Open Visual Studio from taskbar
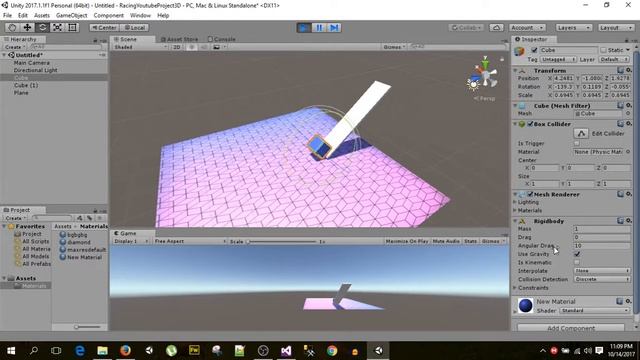Viewport: 640px width, 360px height. pos(286,350)
